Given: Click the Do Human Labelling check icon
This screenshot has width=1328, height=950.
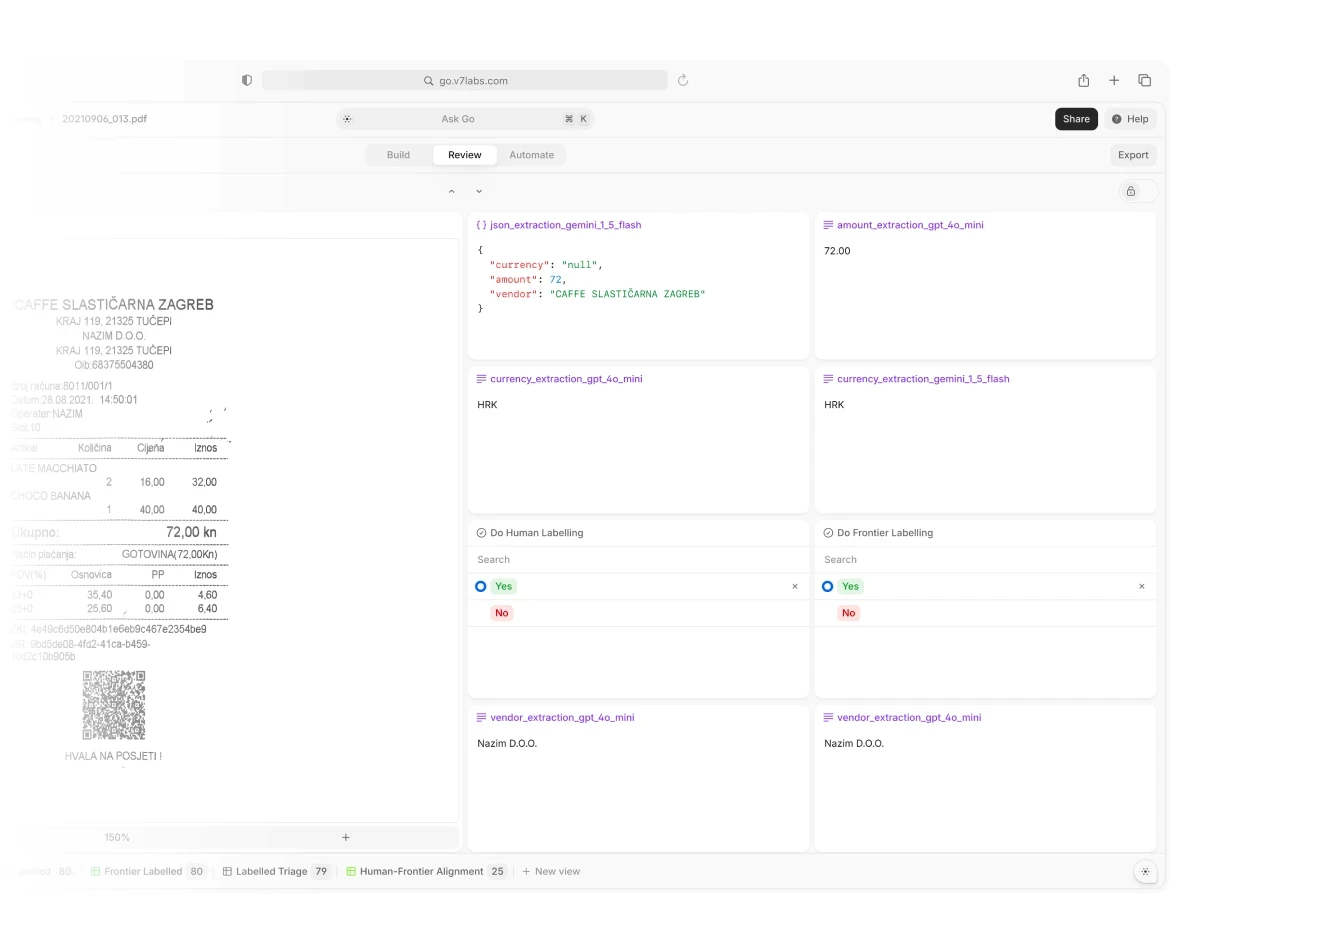Looking at the screenshot, I should click(x=481, y=533).
